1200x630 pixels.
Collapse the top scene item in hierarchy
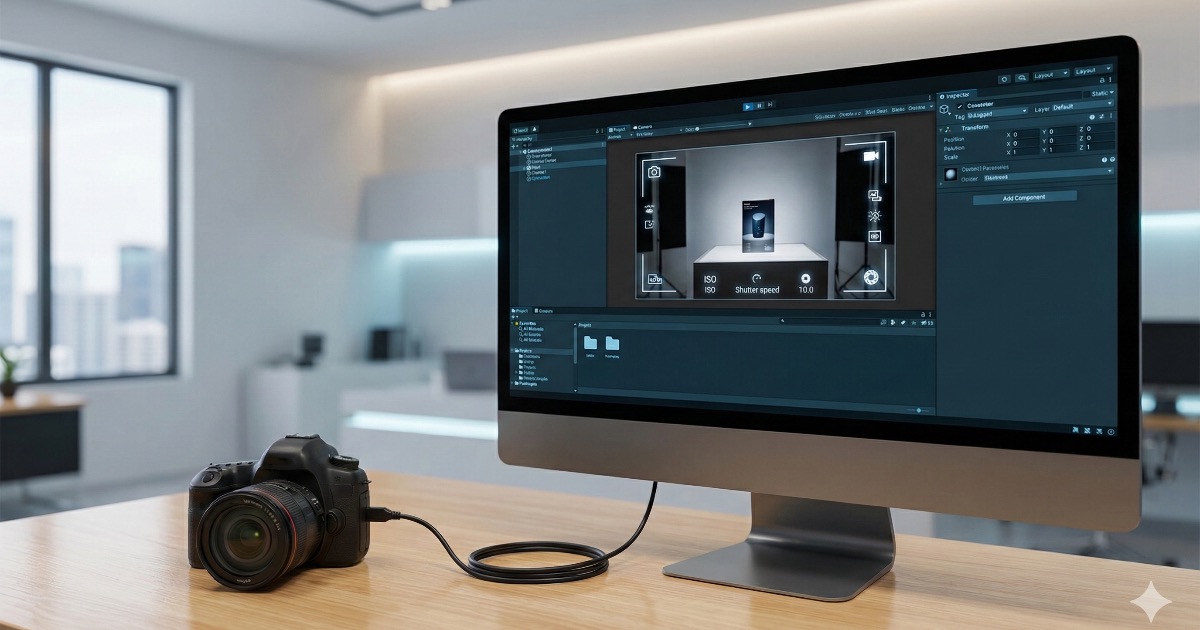point(520,151)
